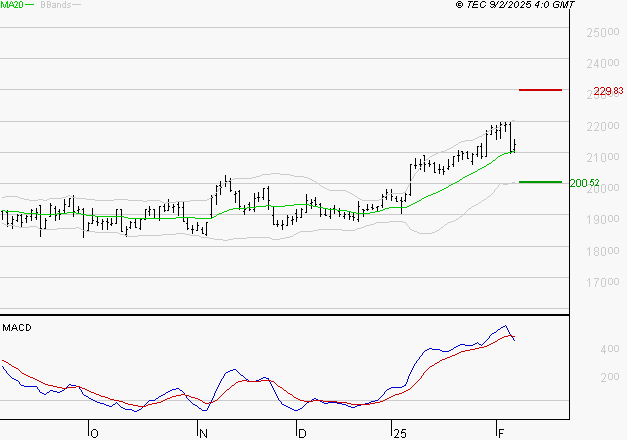Click the 210.00 price axis label

603,157
